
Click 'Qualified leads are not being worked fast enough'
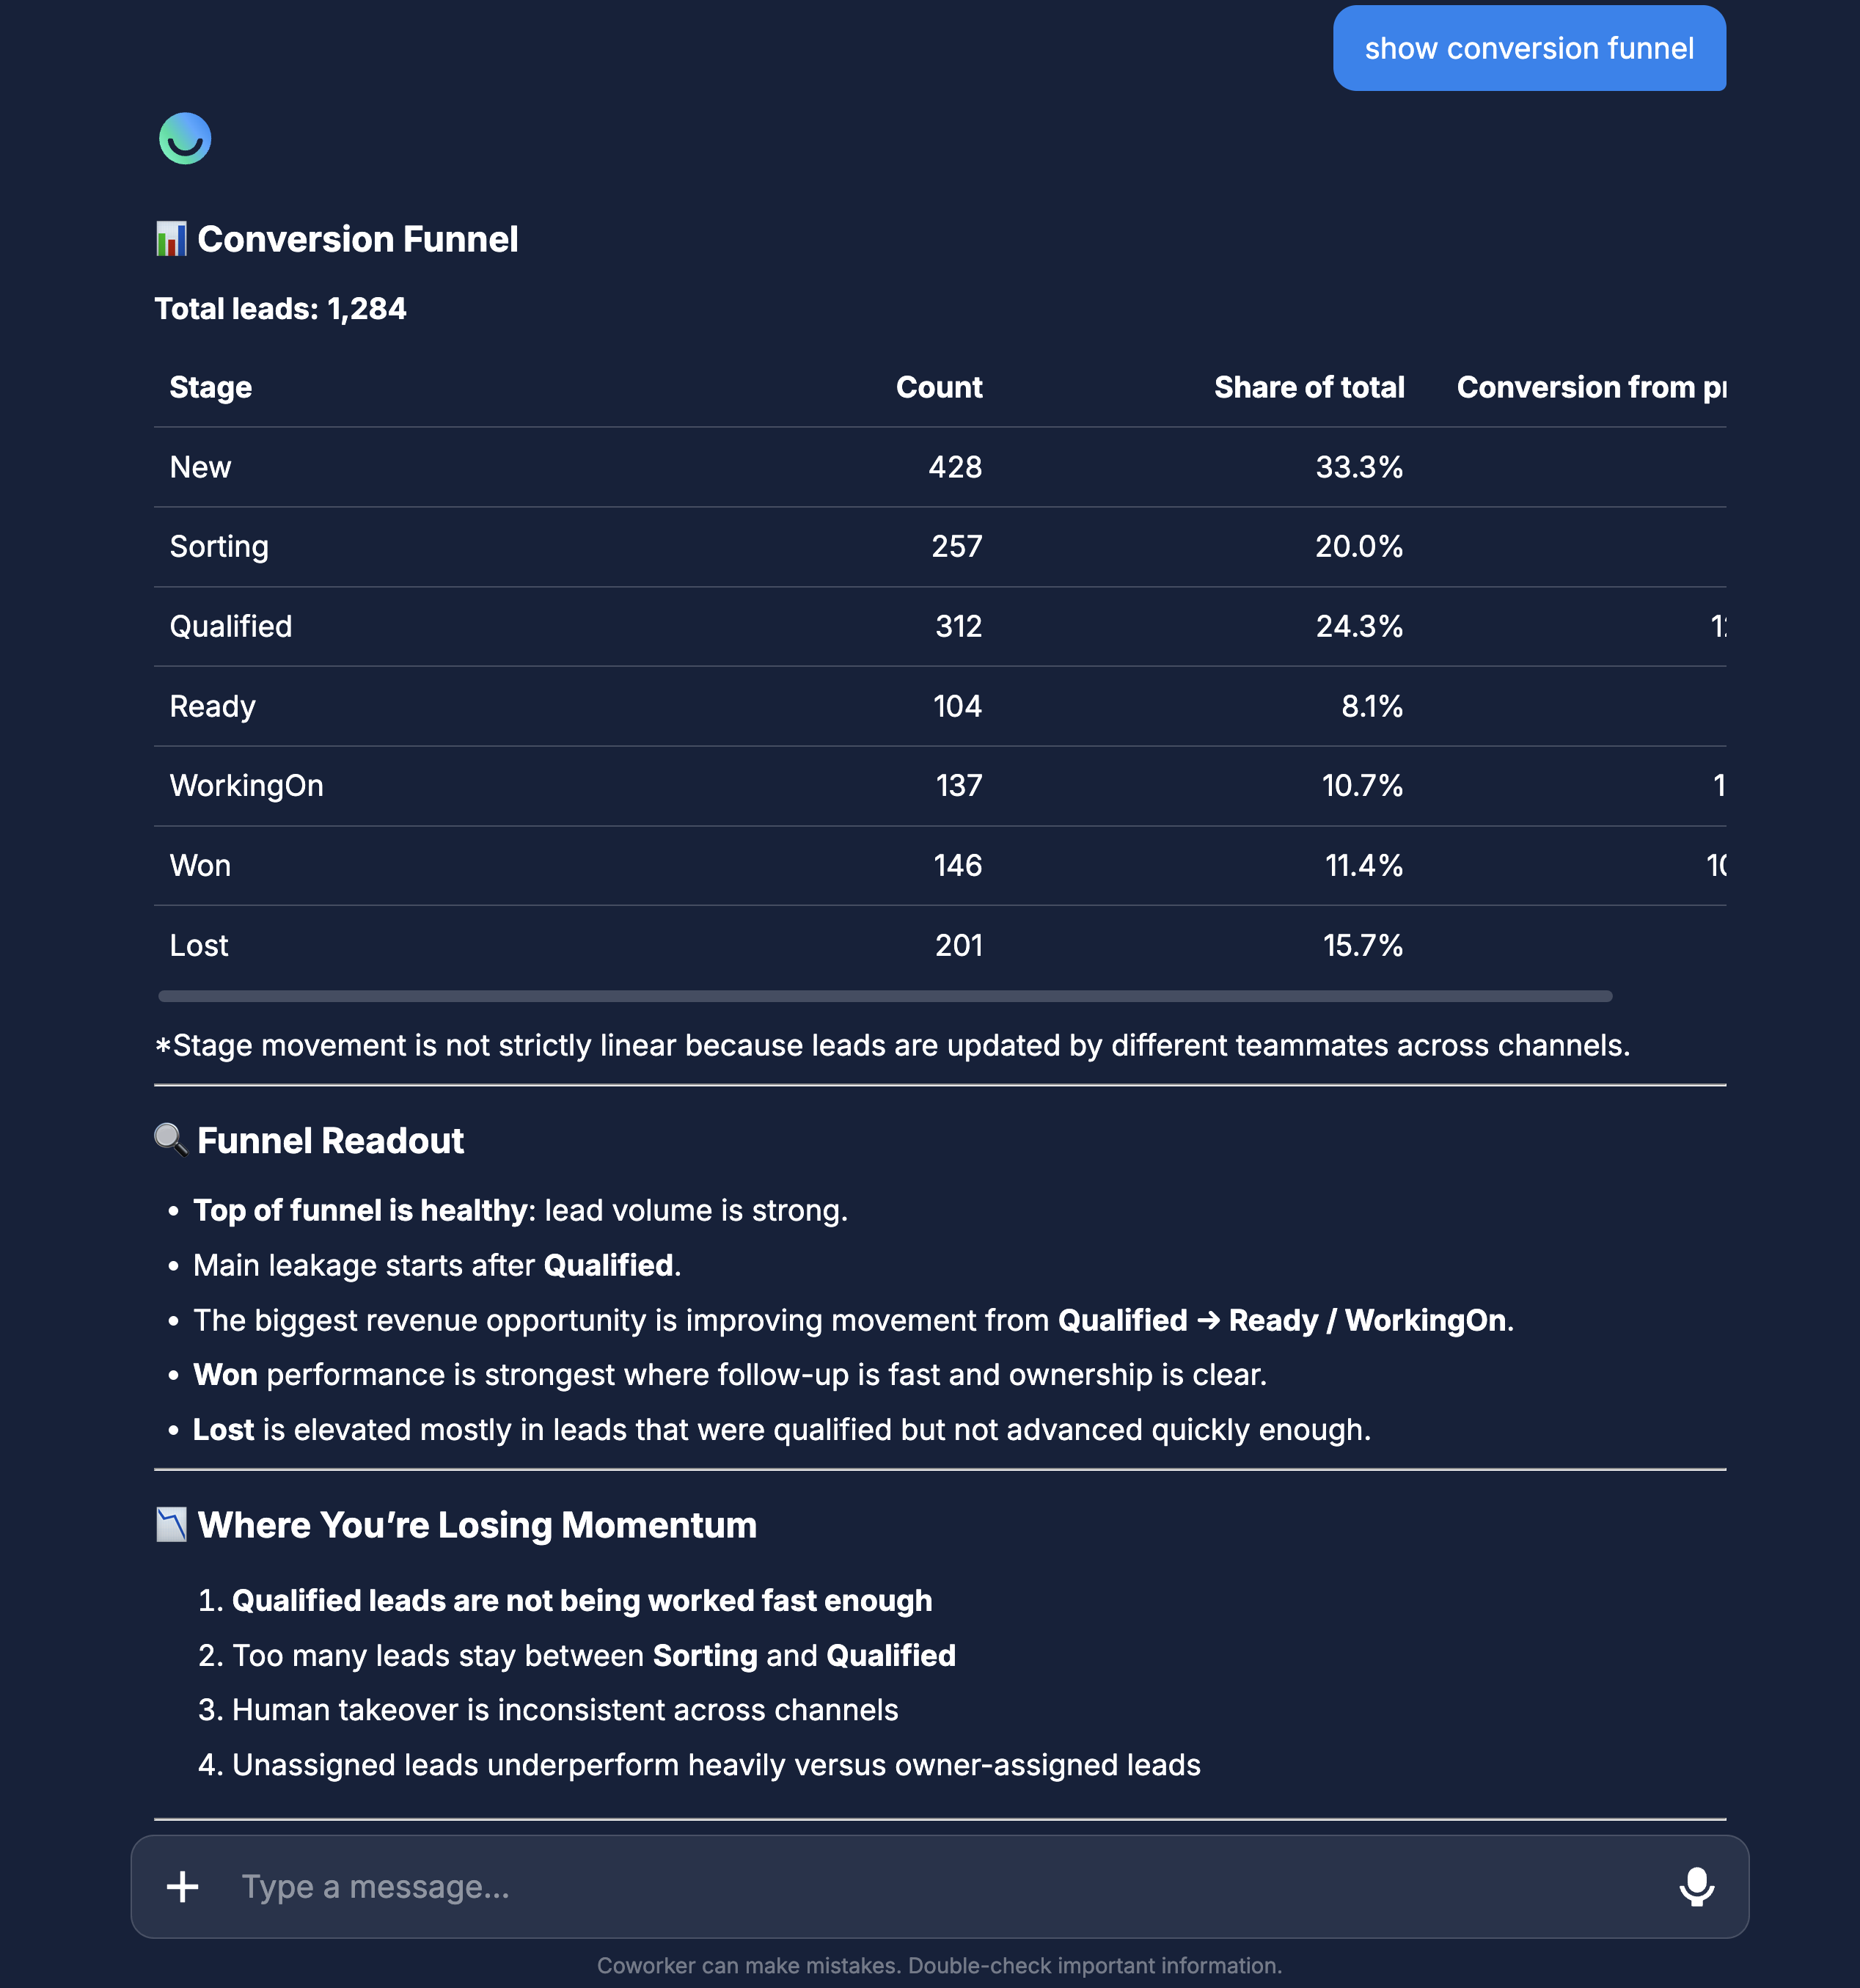click(582, 1601)
